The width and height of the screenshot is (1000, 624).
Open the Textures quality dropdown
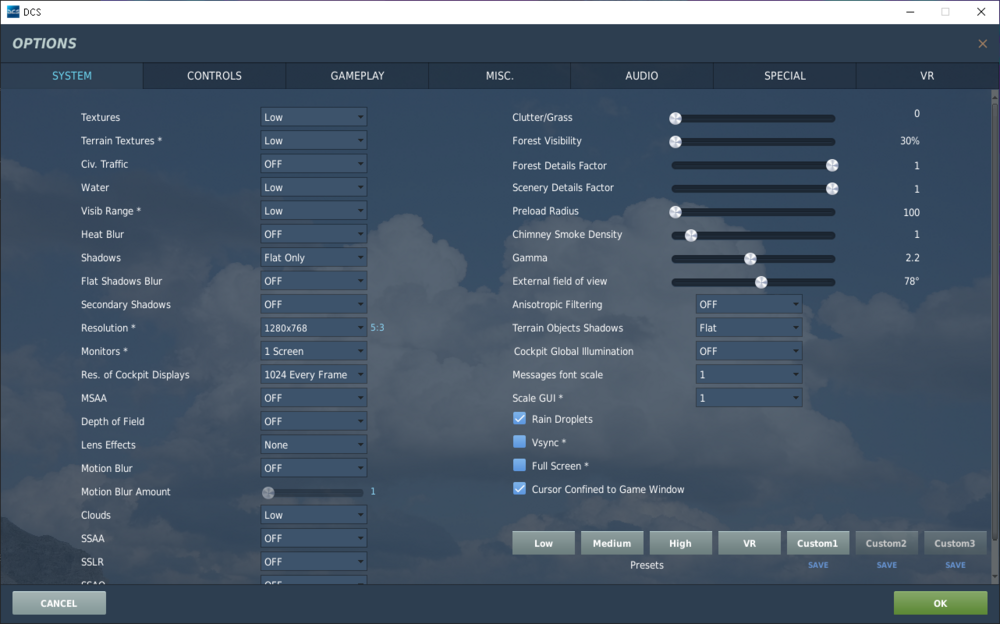(x=313, y=117)
